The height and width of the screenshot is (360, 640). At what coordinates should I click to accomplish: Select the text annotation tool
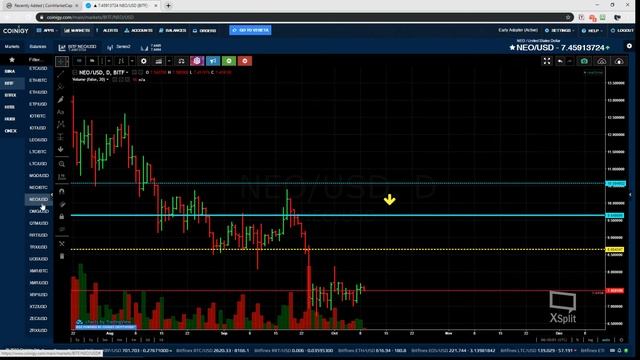[x=61, y=112]
